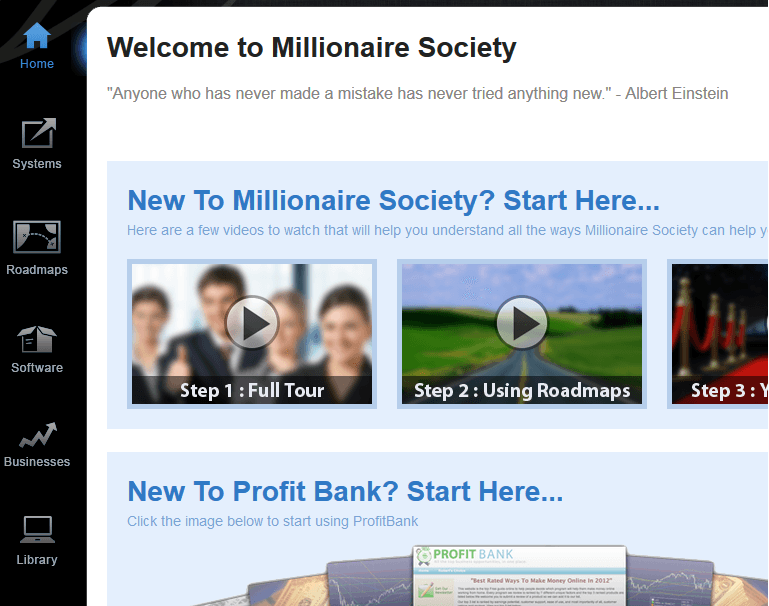Open the Businesses chart icon

point(38,435)
